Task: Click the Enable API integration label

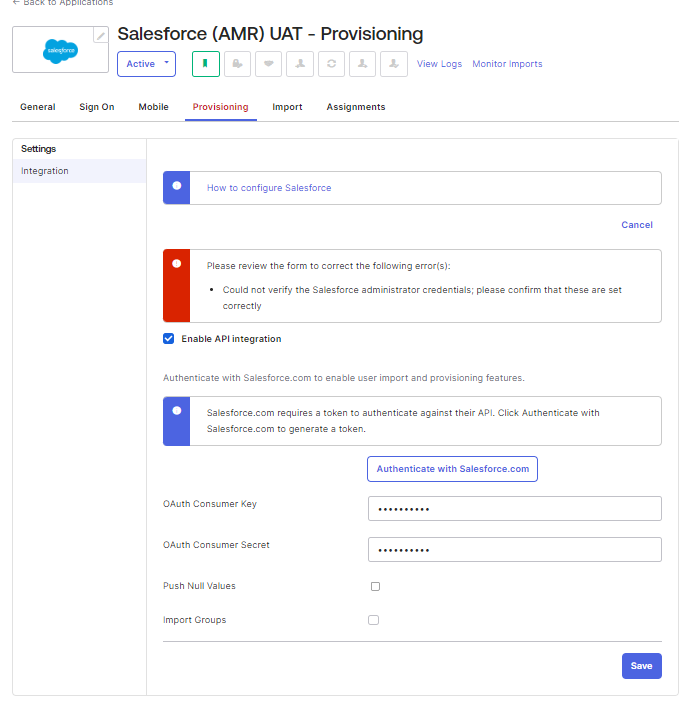Action: 231,339
